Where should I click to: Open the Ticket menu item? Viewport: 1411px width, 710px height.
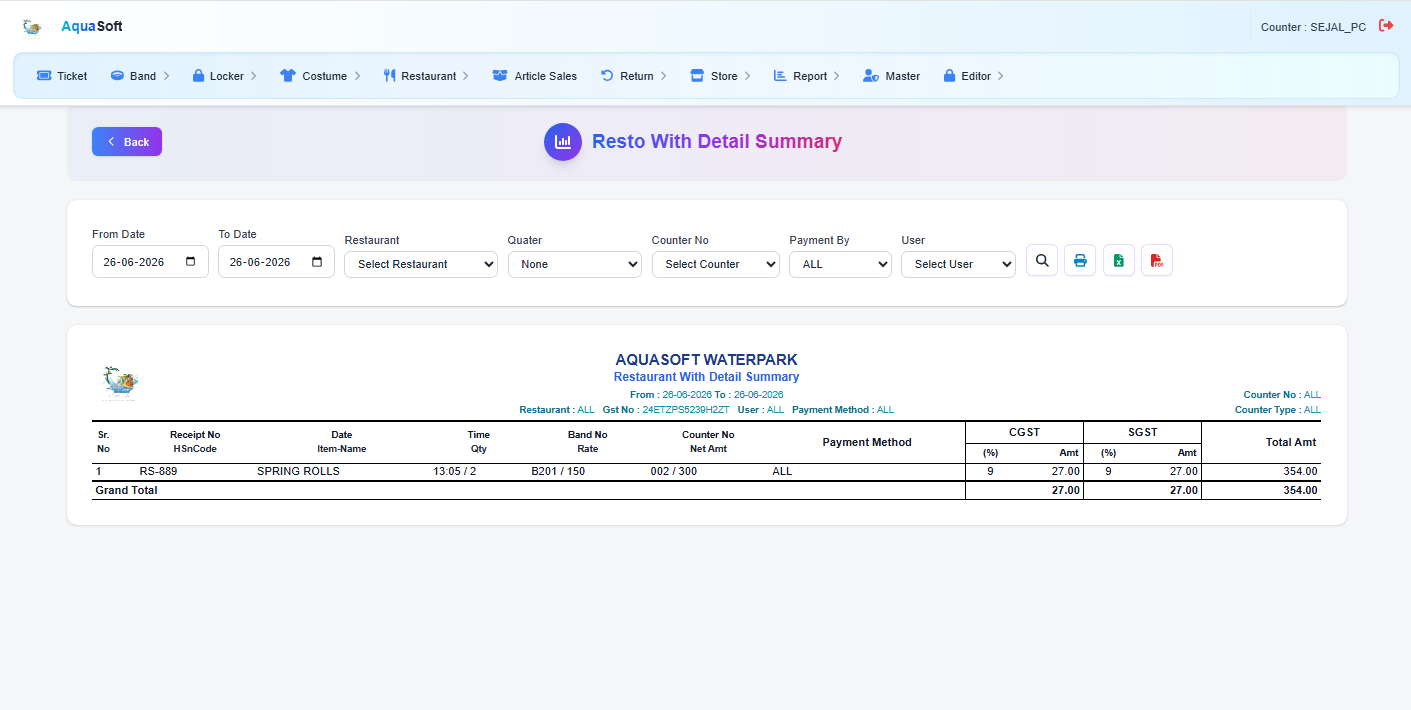point(62,76)
